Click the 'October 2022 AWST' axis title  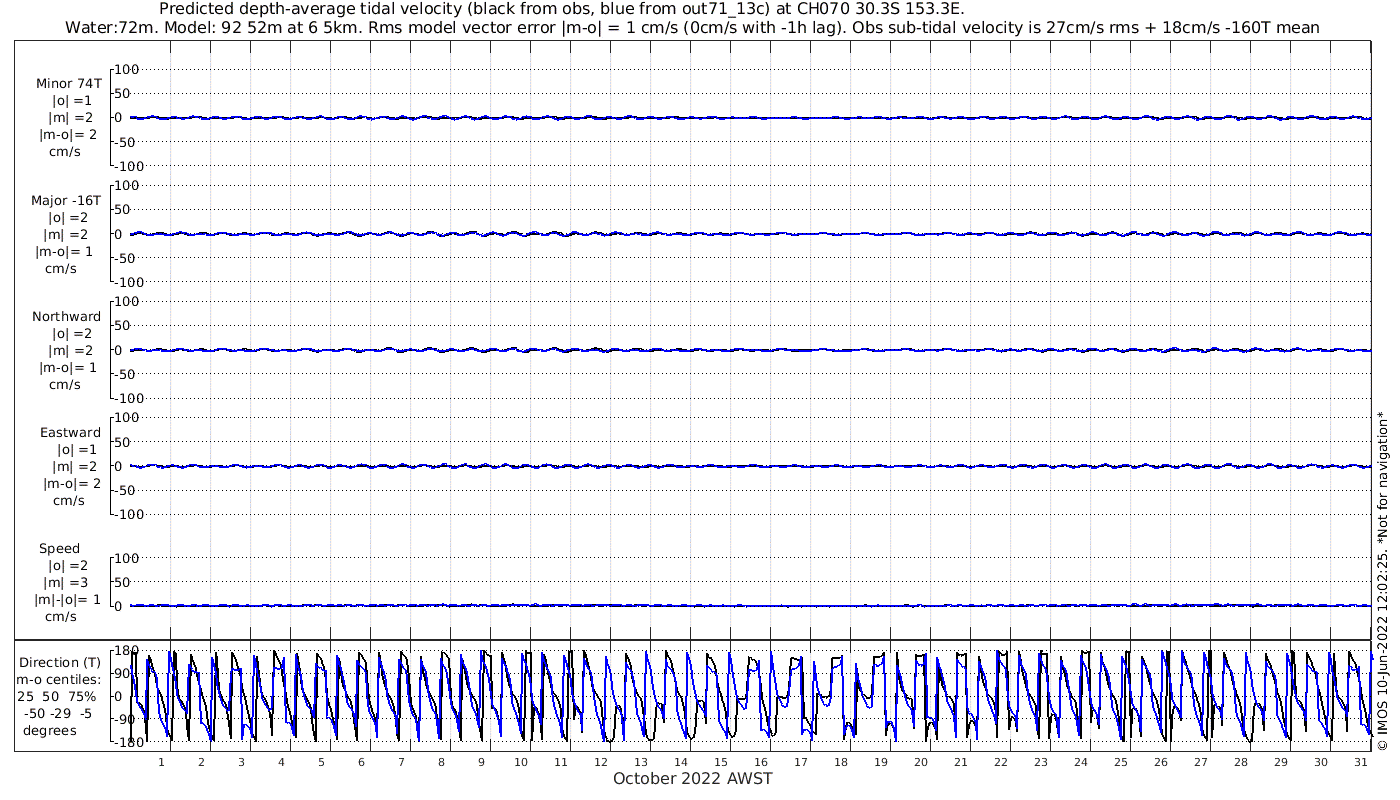point(692,779)
